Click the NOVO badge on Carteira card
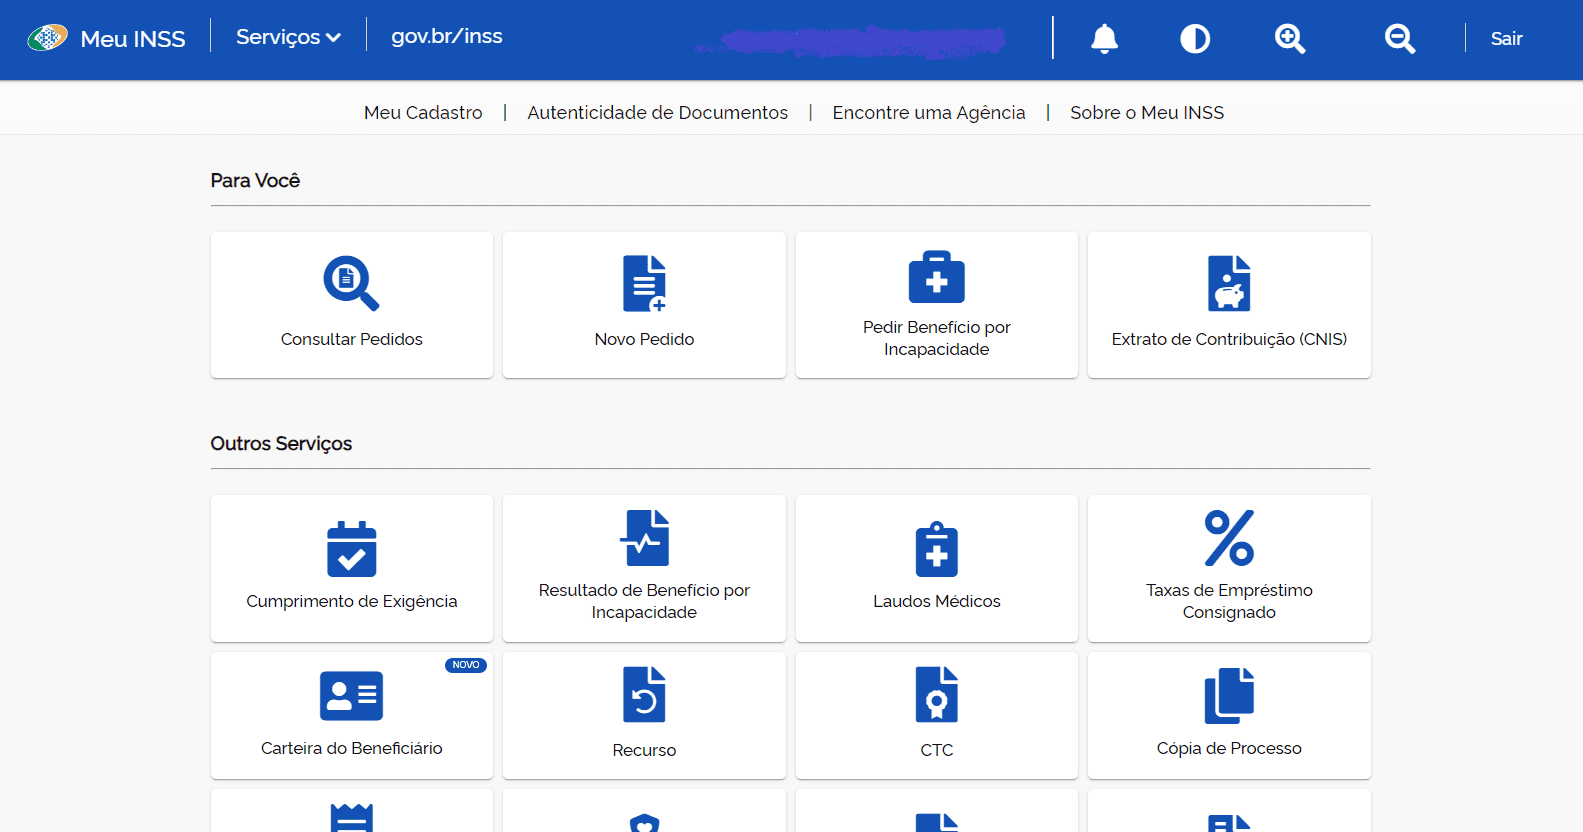 (466, 665)
